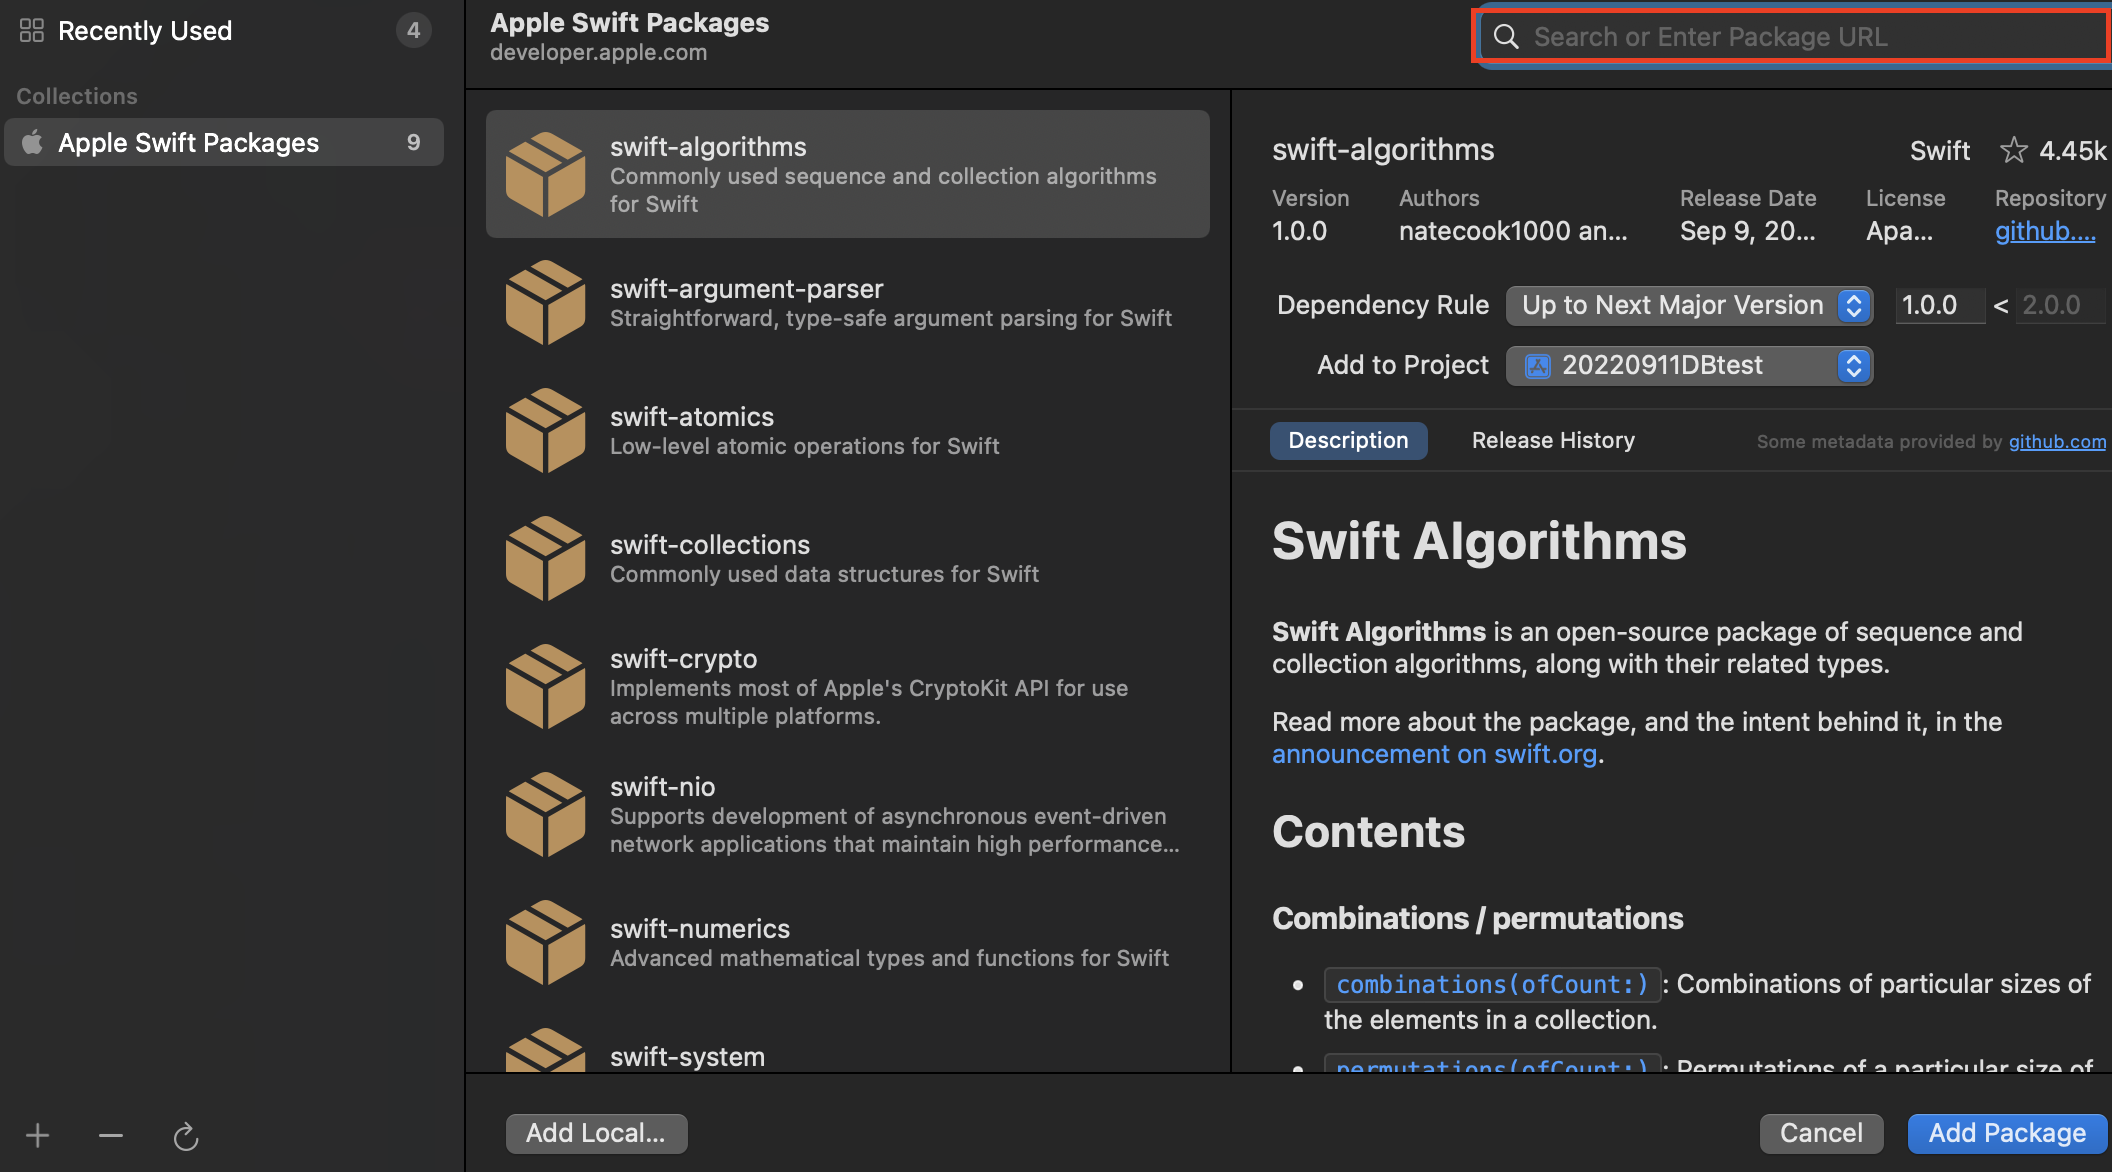
Task: Select the swift-system package row
Action: [848, 1048]
